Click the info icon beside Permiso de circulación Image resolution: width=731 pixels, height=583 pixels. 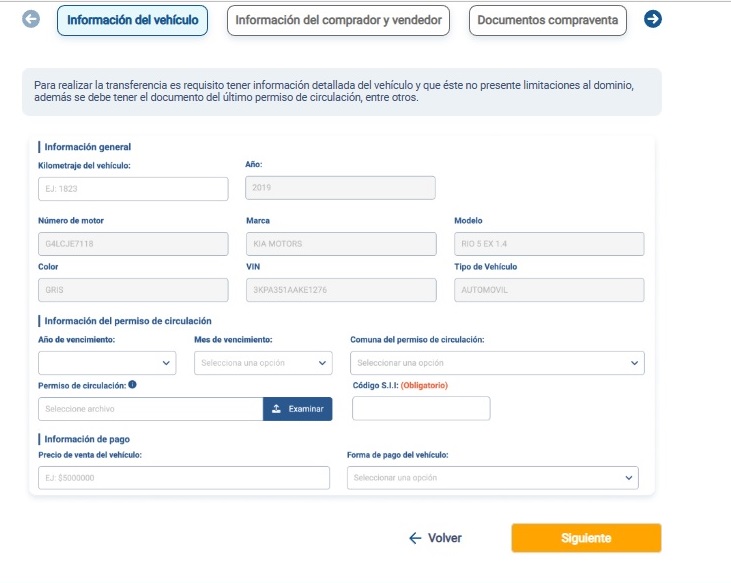tap(133, 385)
